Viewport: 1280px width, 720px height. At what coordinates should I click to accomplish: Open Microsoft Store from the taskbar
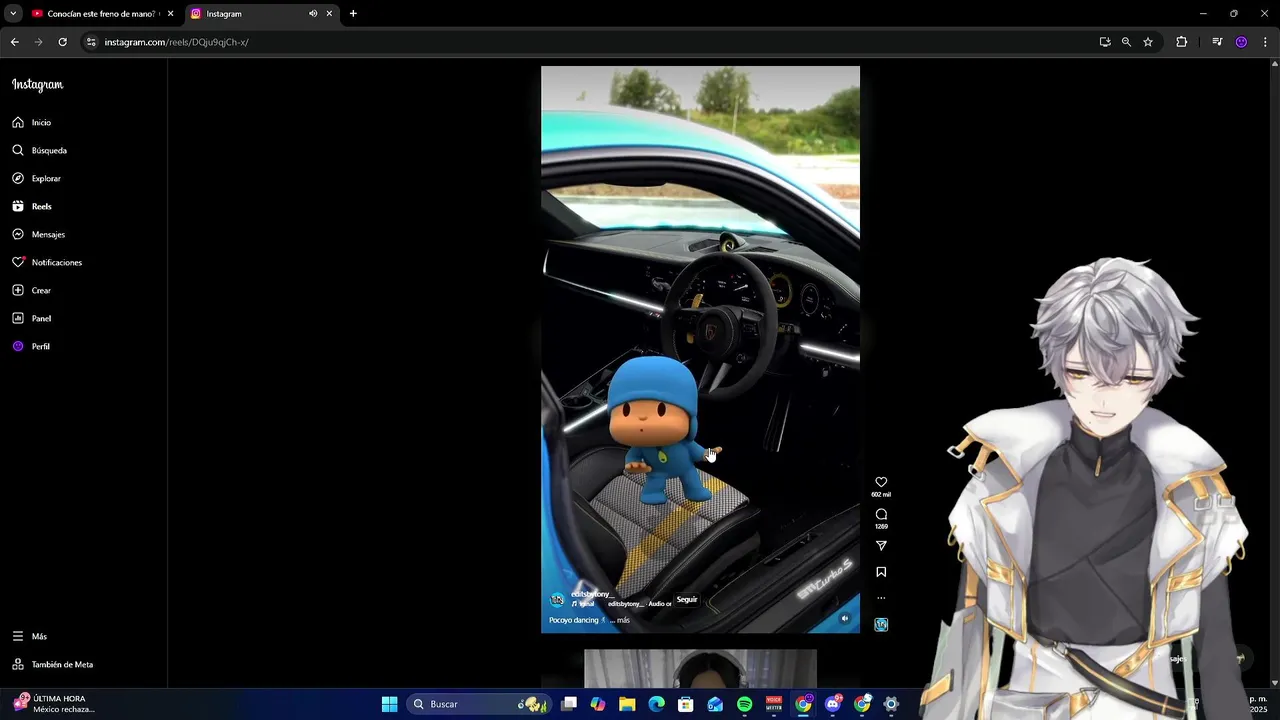(686, 704)
